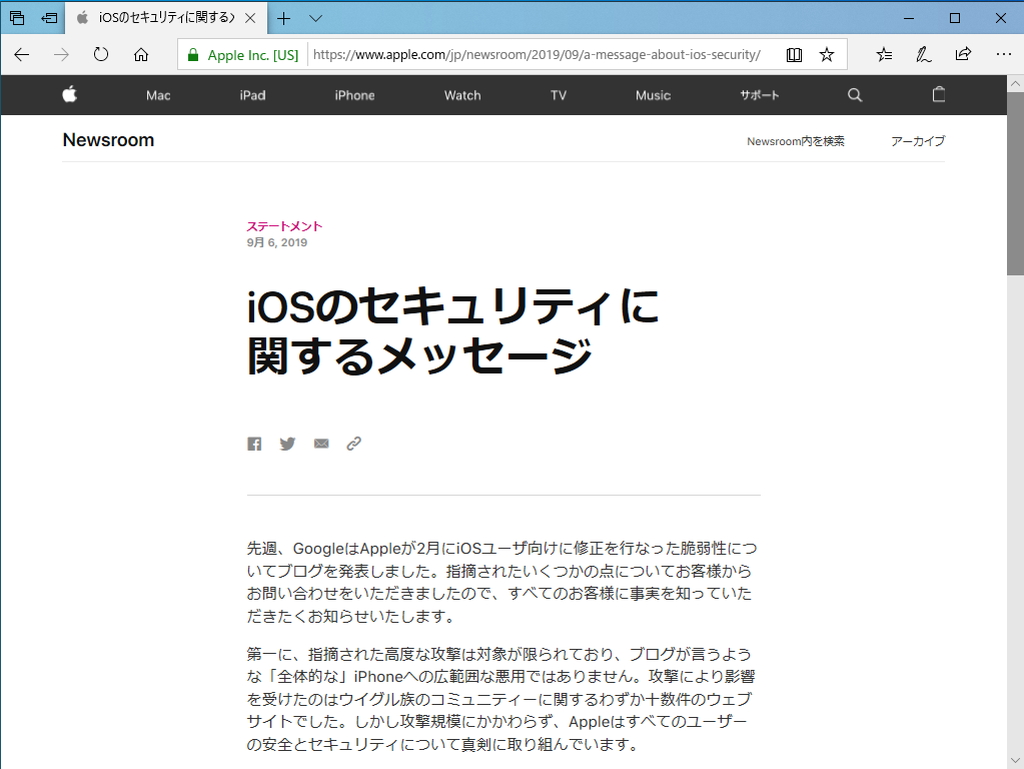The image size is (1024, 769).
Task: View certificate info via Apple Inc. [US] badge
Action: pyautogui.click(x=241, y=55)
